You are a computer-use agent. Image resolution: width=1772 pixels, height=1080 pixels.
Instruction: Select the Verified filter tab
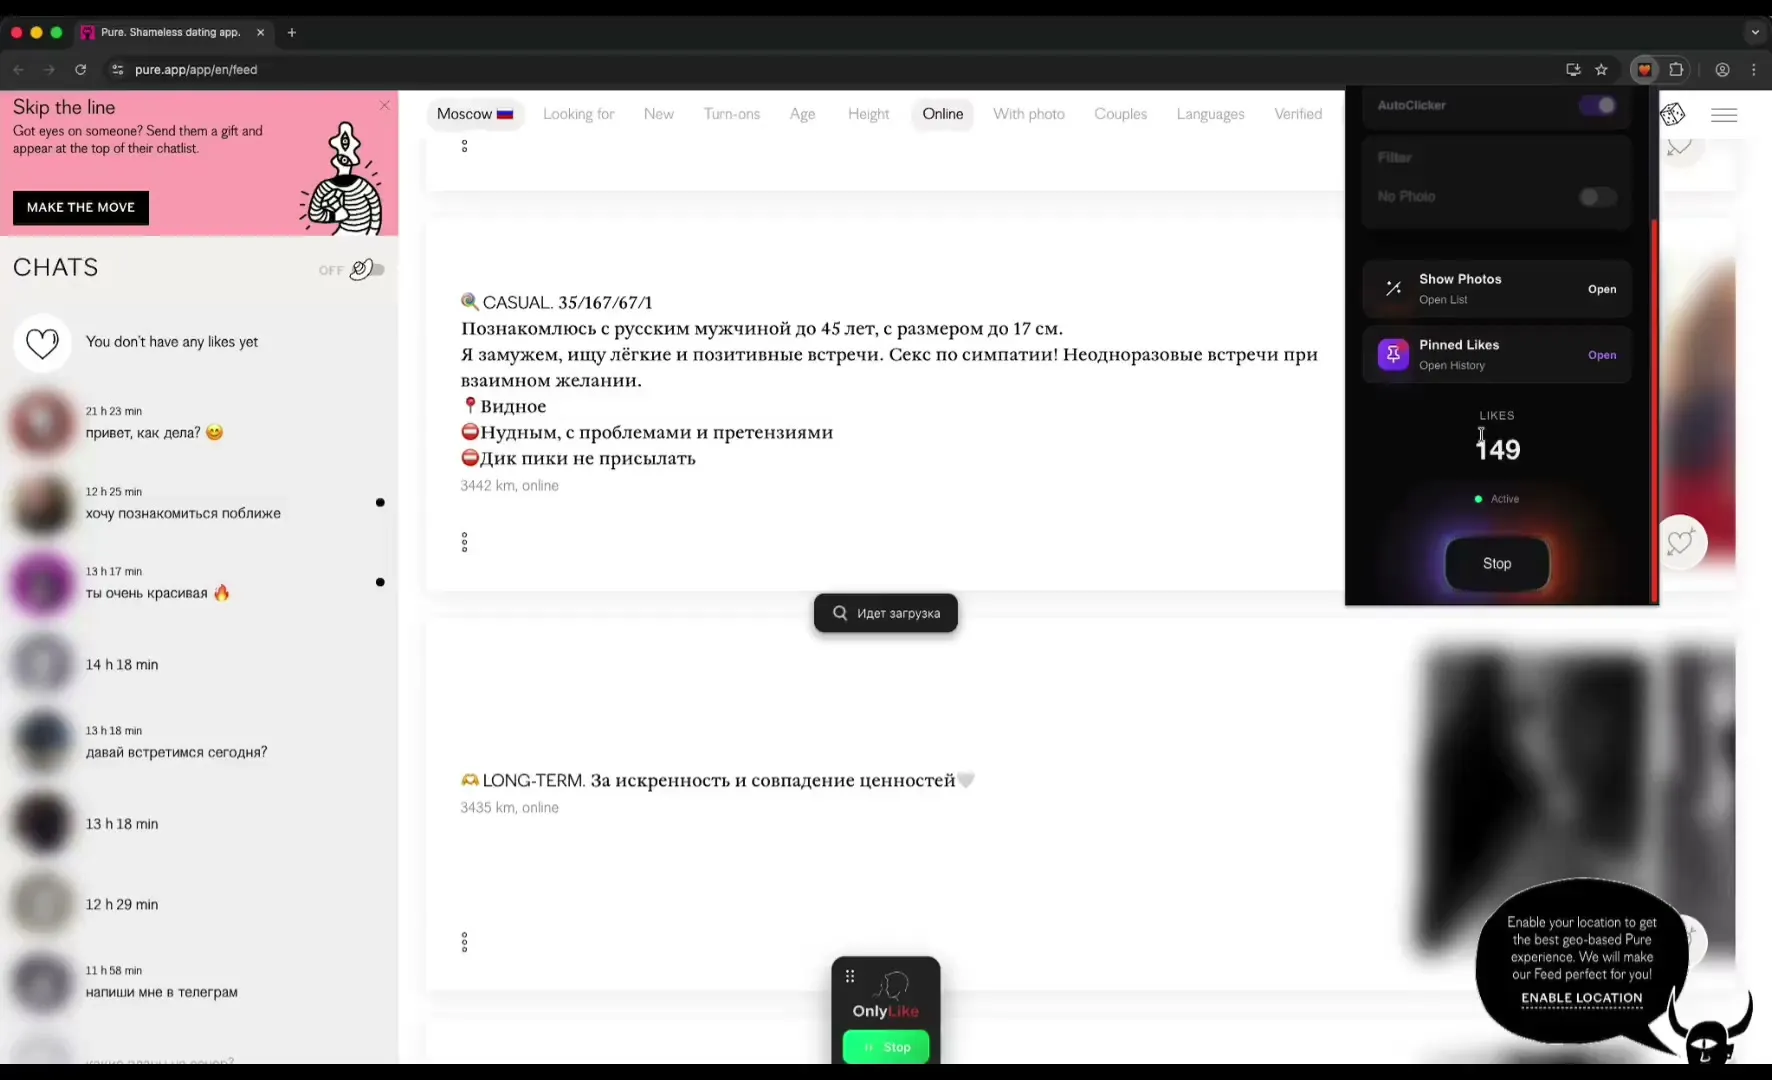(x=1297, y=114)
